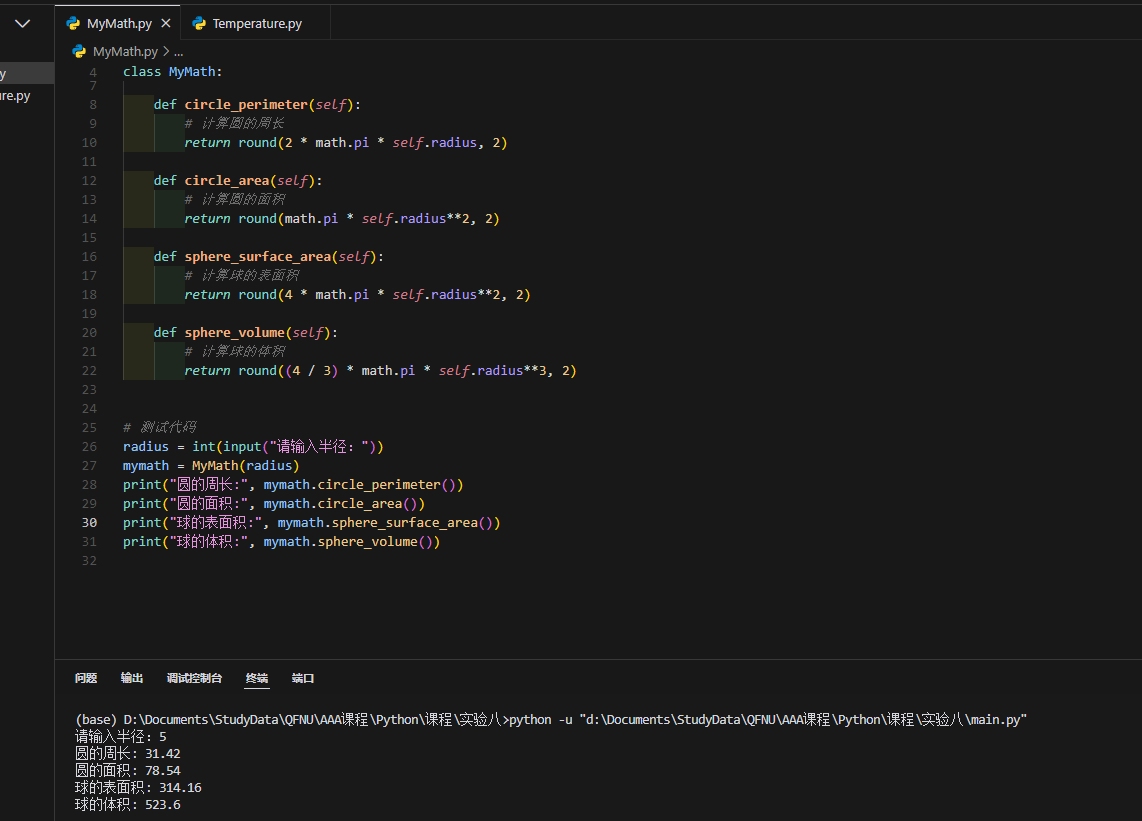Select the highlighted file in the explorer sidebar

tap(27, 74)
